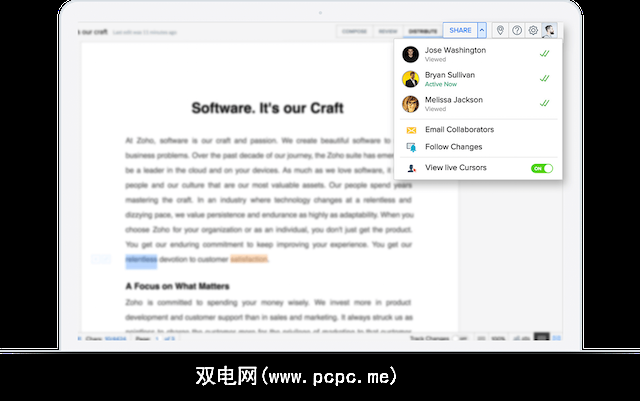Click the name Jose Washington
Image resolution: width=640 pixels, height=401 pixels.
(x=455, y=50)
